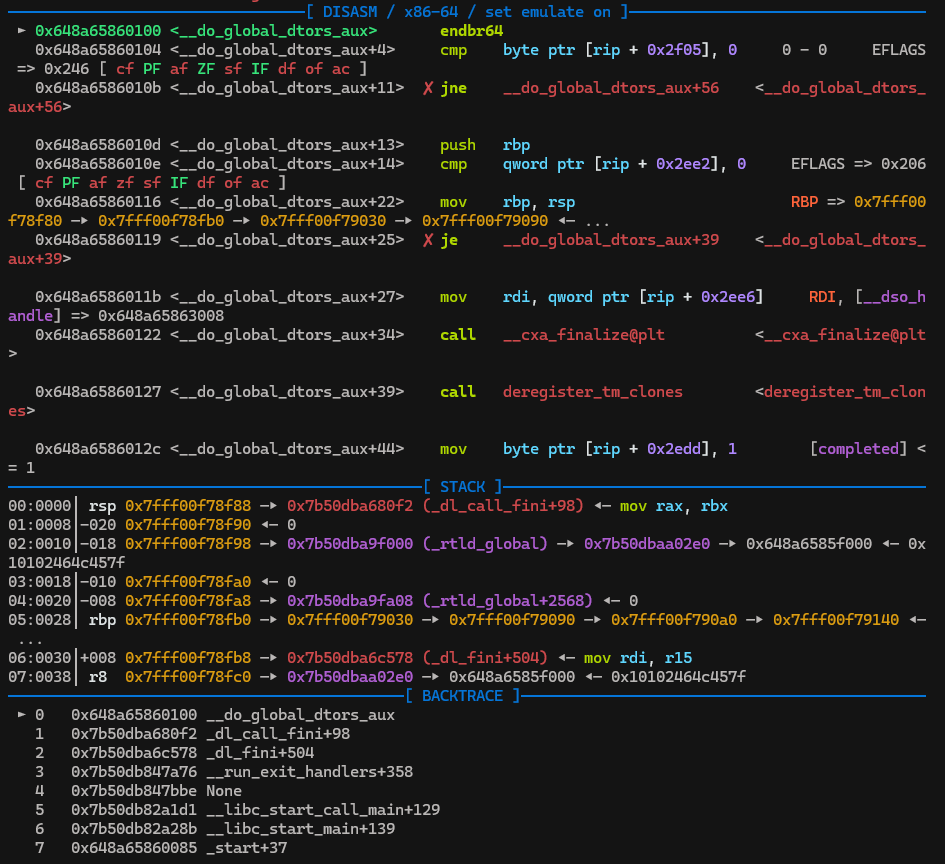The image size is (945, 864).
Task: Click the rbp register label in stack
Action: coord(102,620)
